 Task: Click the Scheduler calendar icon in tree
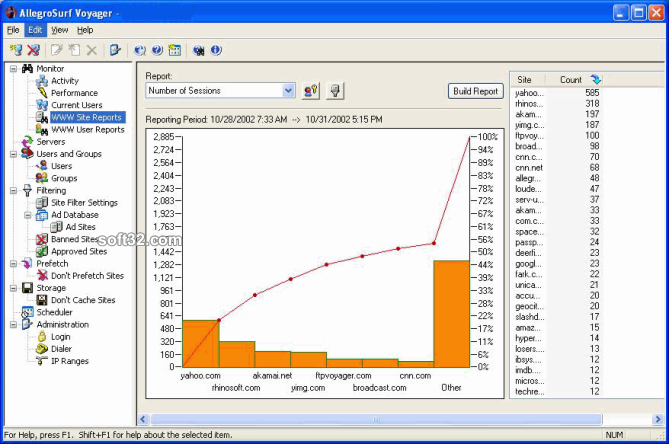(x=27, y=312)
